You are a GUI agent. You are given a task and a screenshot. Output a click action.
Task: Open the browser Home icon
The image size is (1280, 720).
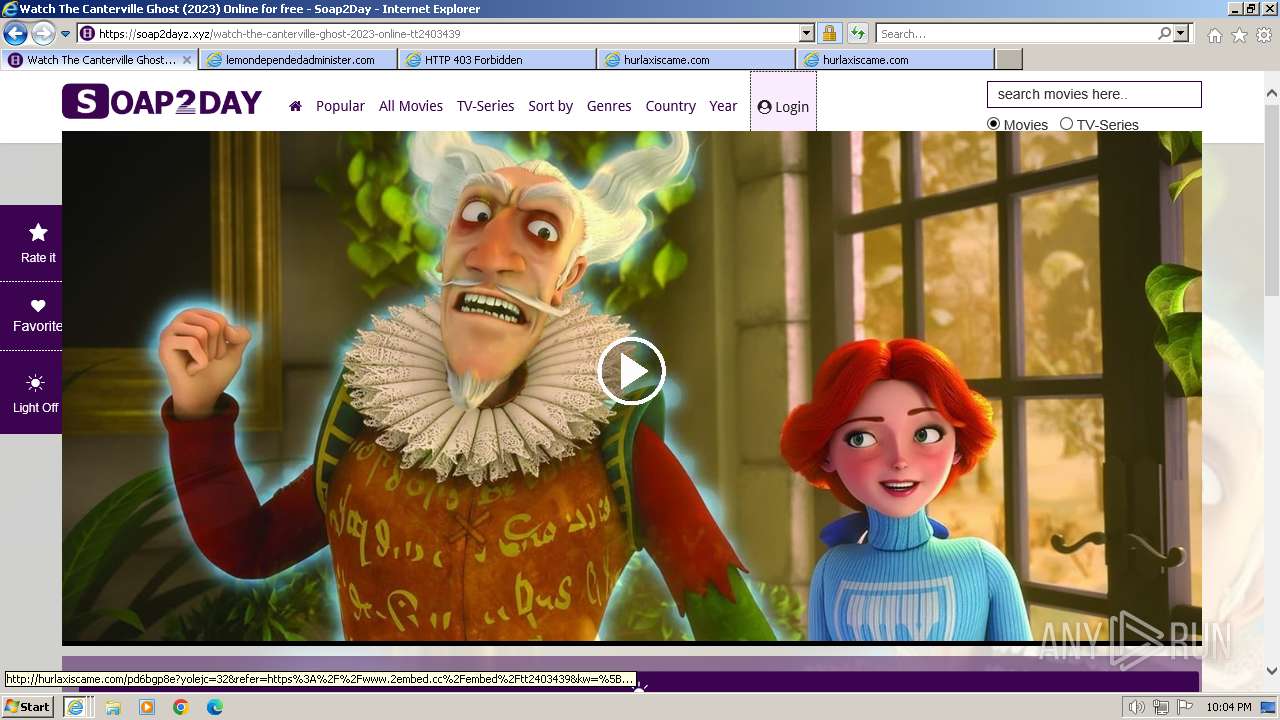tap(1214, 35)
